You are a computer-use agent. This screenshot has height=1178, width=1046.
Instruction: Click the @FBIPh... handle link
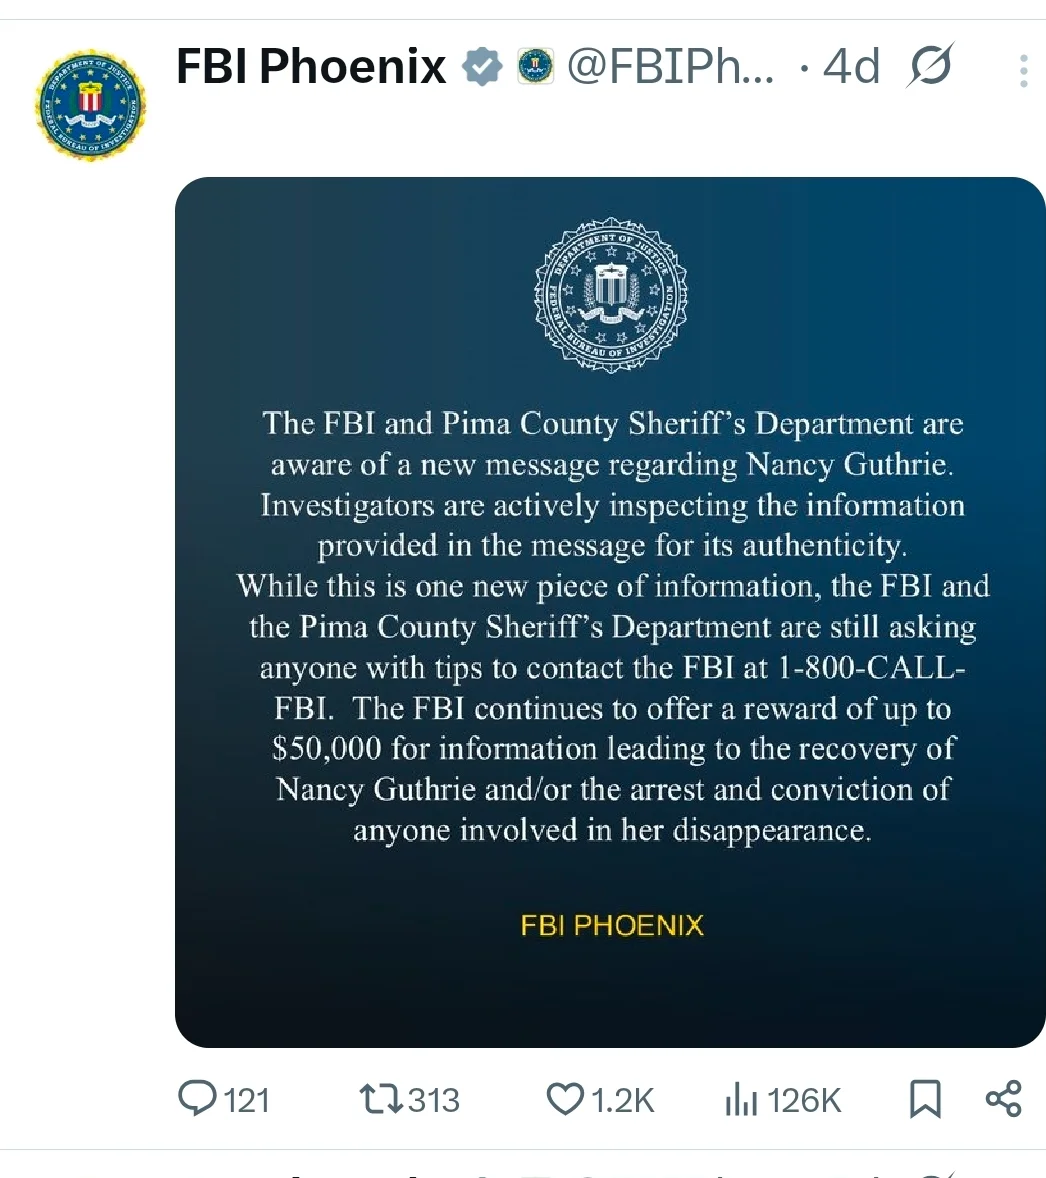(x=670, y=68)
